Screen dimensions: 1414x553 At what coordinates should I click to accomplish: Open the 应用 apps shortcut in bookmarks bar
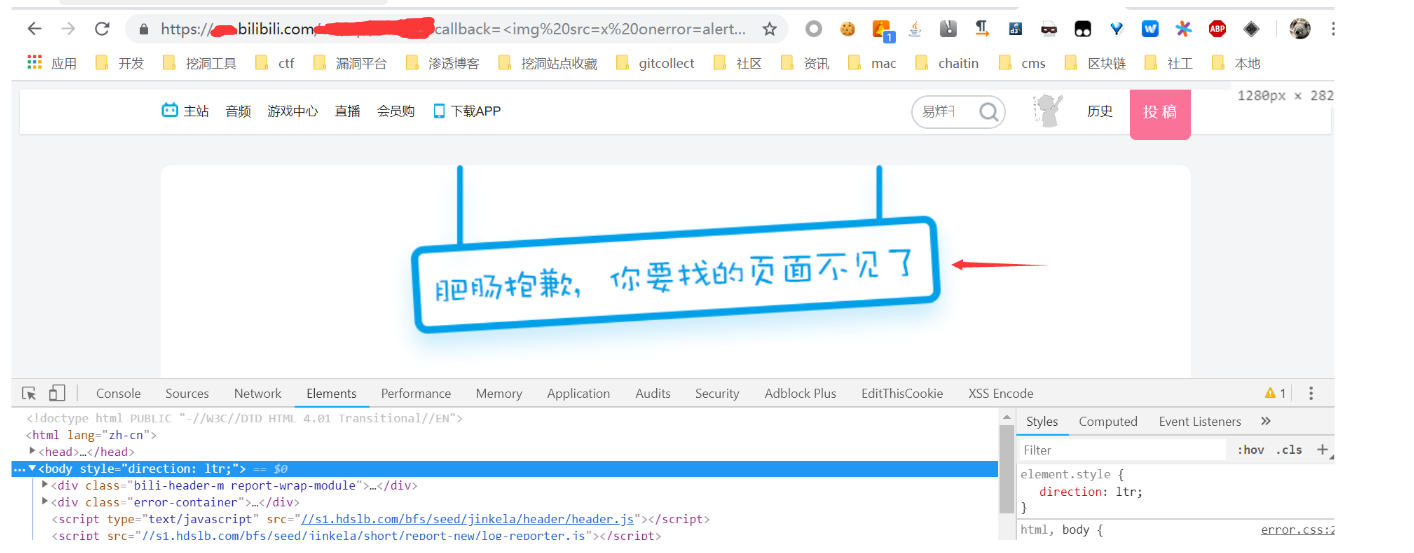click(52, 63)
